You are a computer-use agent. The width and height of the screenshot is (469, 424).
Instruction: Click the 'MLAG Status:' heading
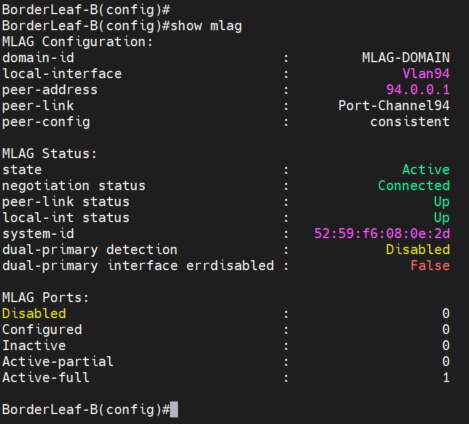(49, 154)
